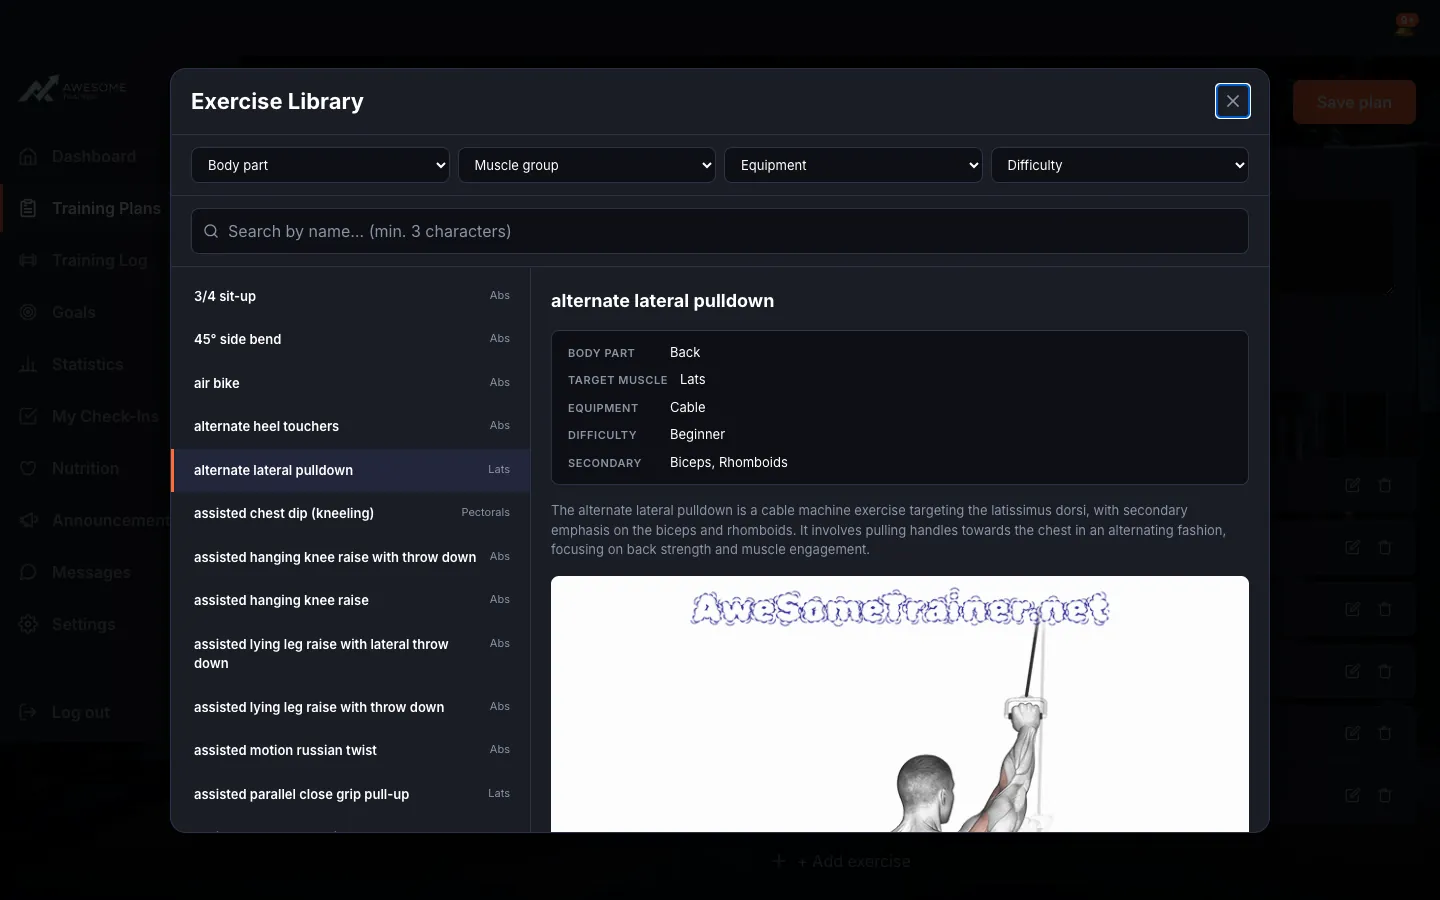Screen dimensions: 1440x900
Task: Open Training Plans menu item
Action: coord(85,208)
